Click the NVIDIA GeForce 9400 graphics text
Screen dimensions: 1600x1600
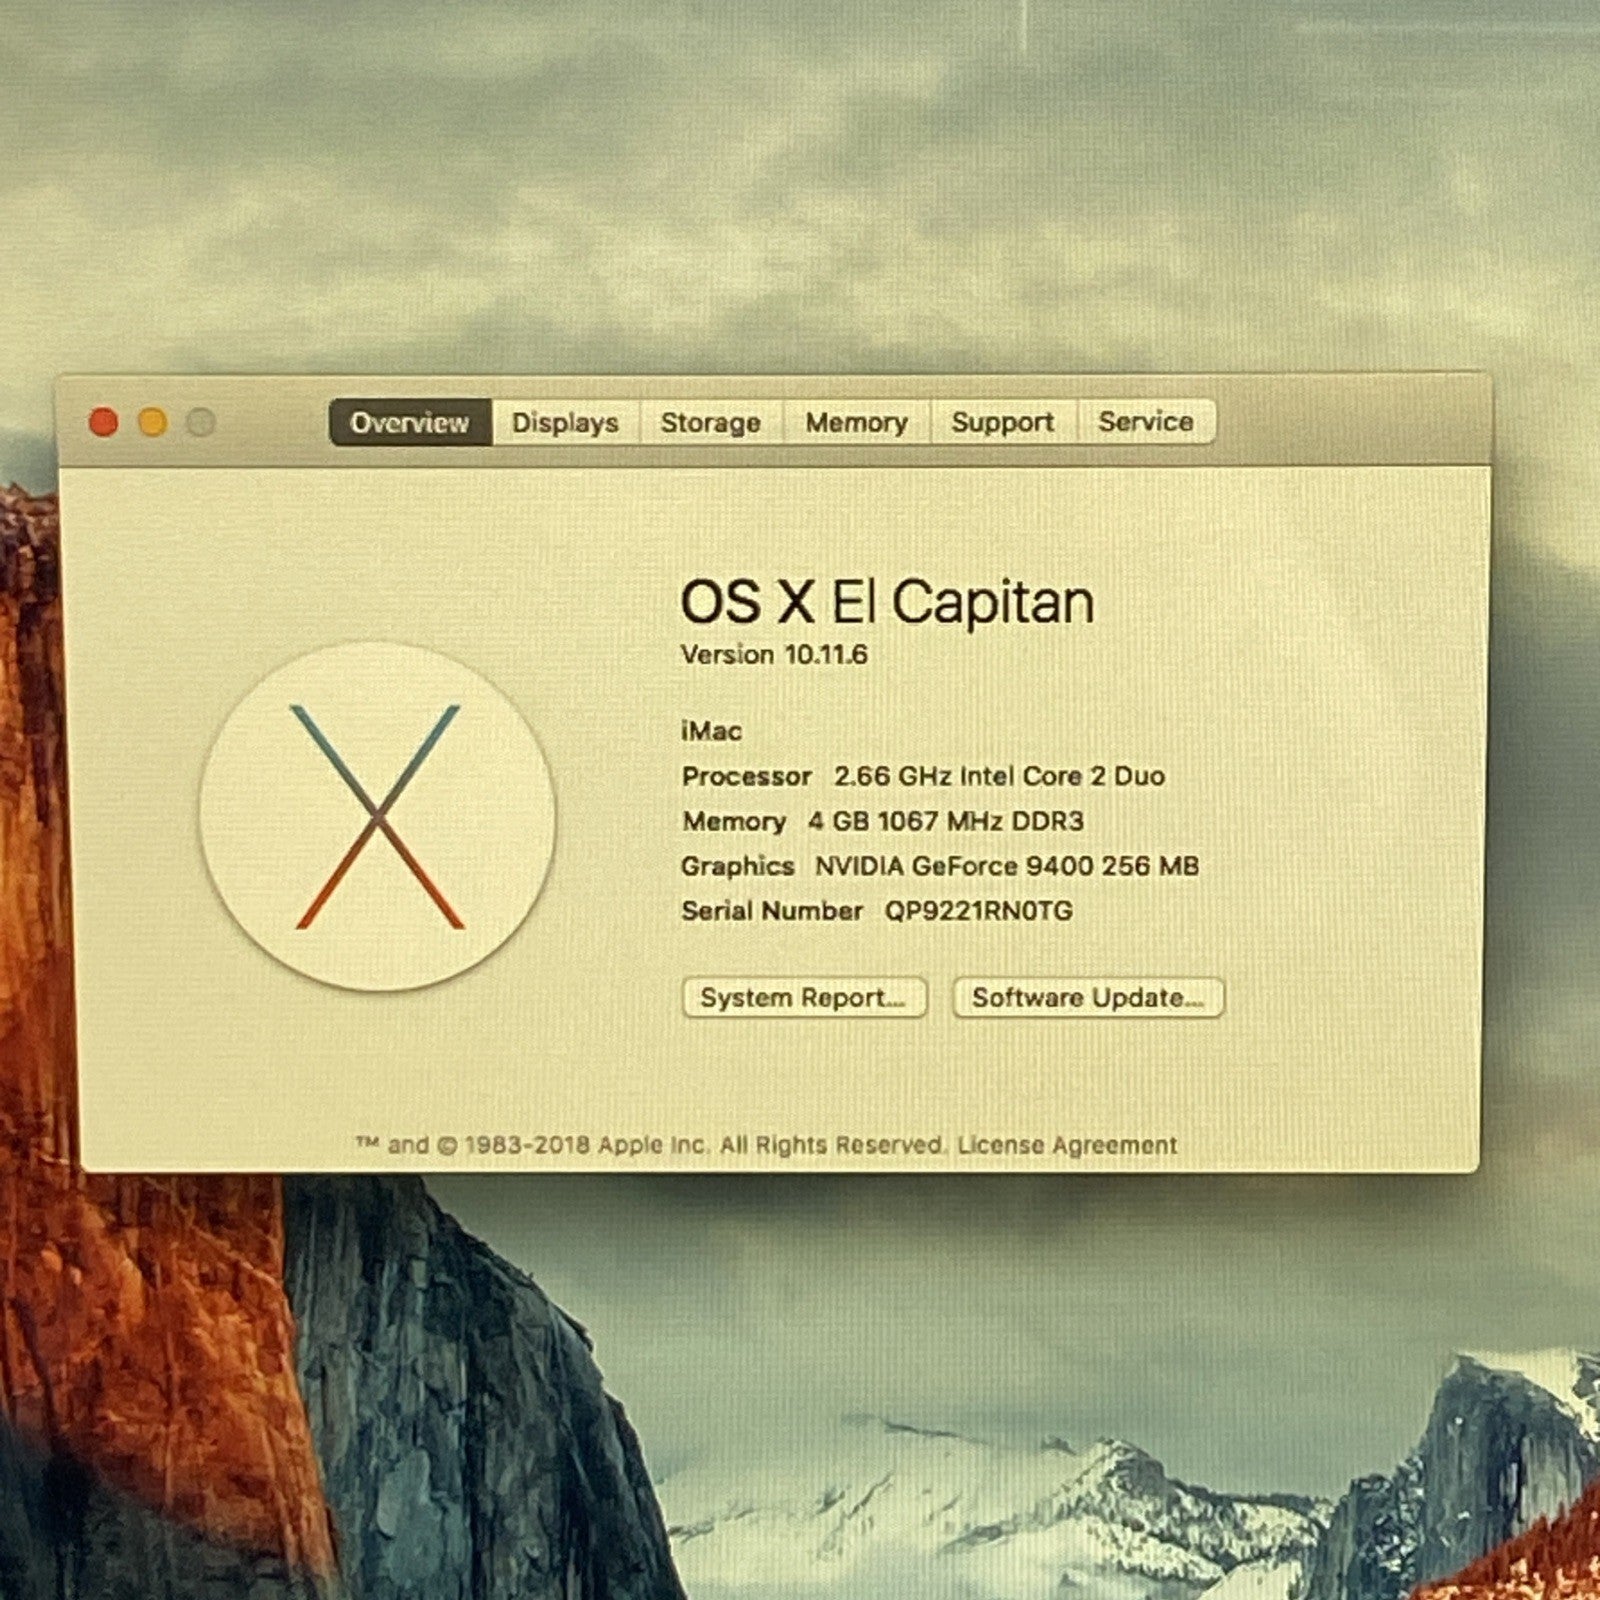1006,866
